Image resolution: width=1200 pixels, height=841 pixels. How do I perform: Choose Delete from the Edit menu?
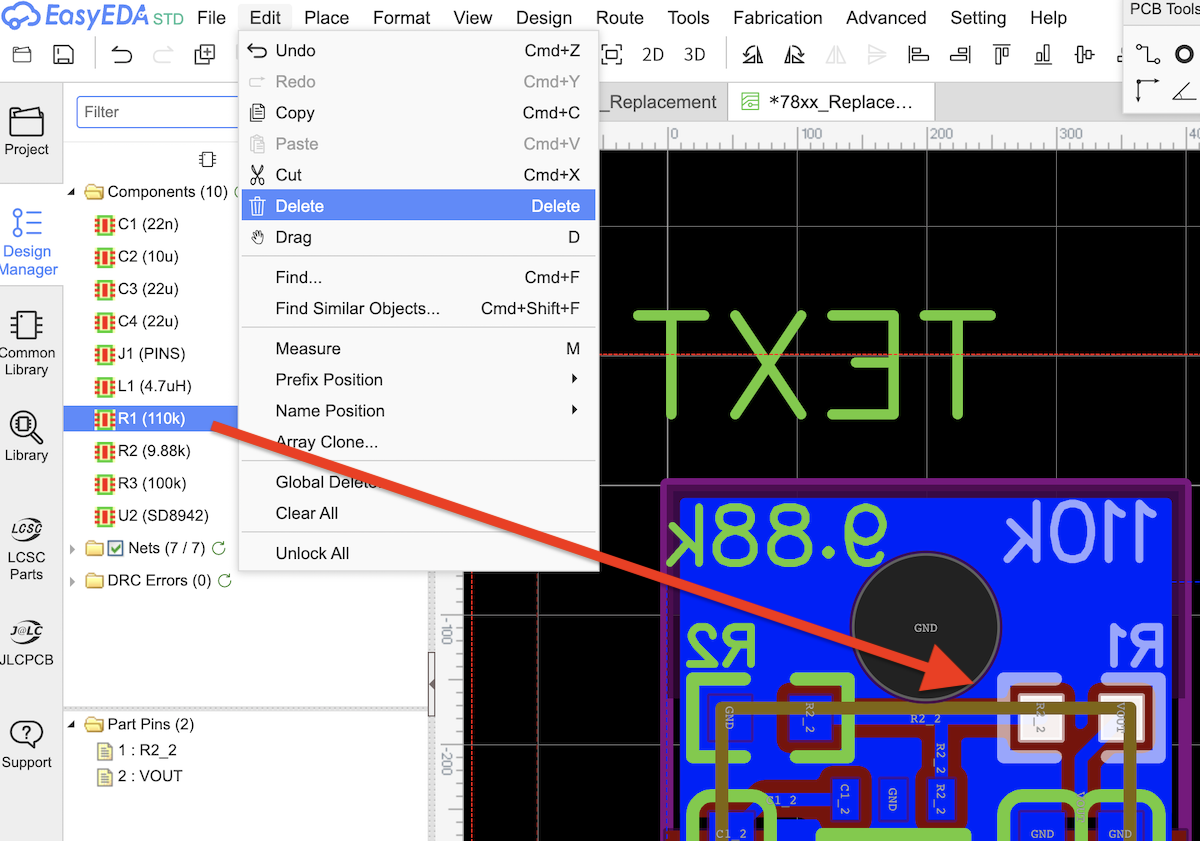(x=419, y=206)
